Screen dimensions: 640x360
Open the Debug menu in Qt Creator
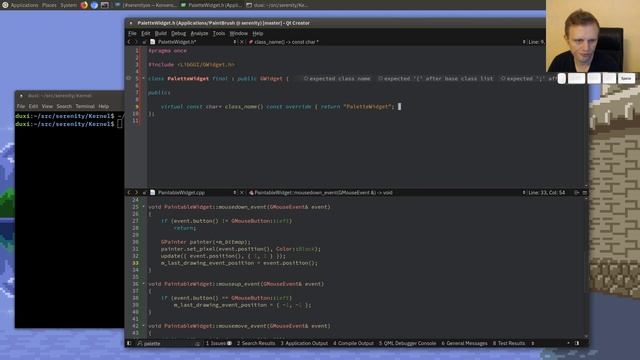pyautogui.click(x=178, y=33)
